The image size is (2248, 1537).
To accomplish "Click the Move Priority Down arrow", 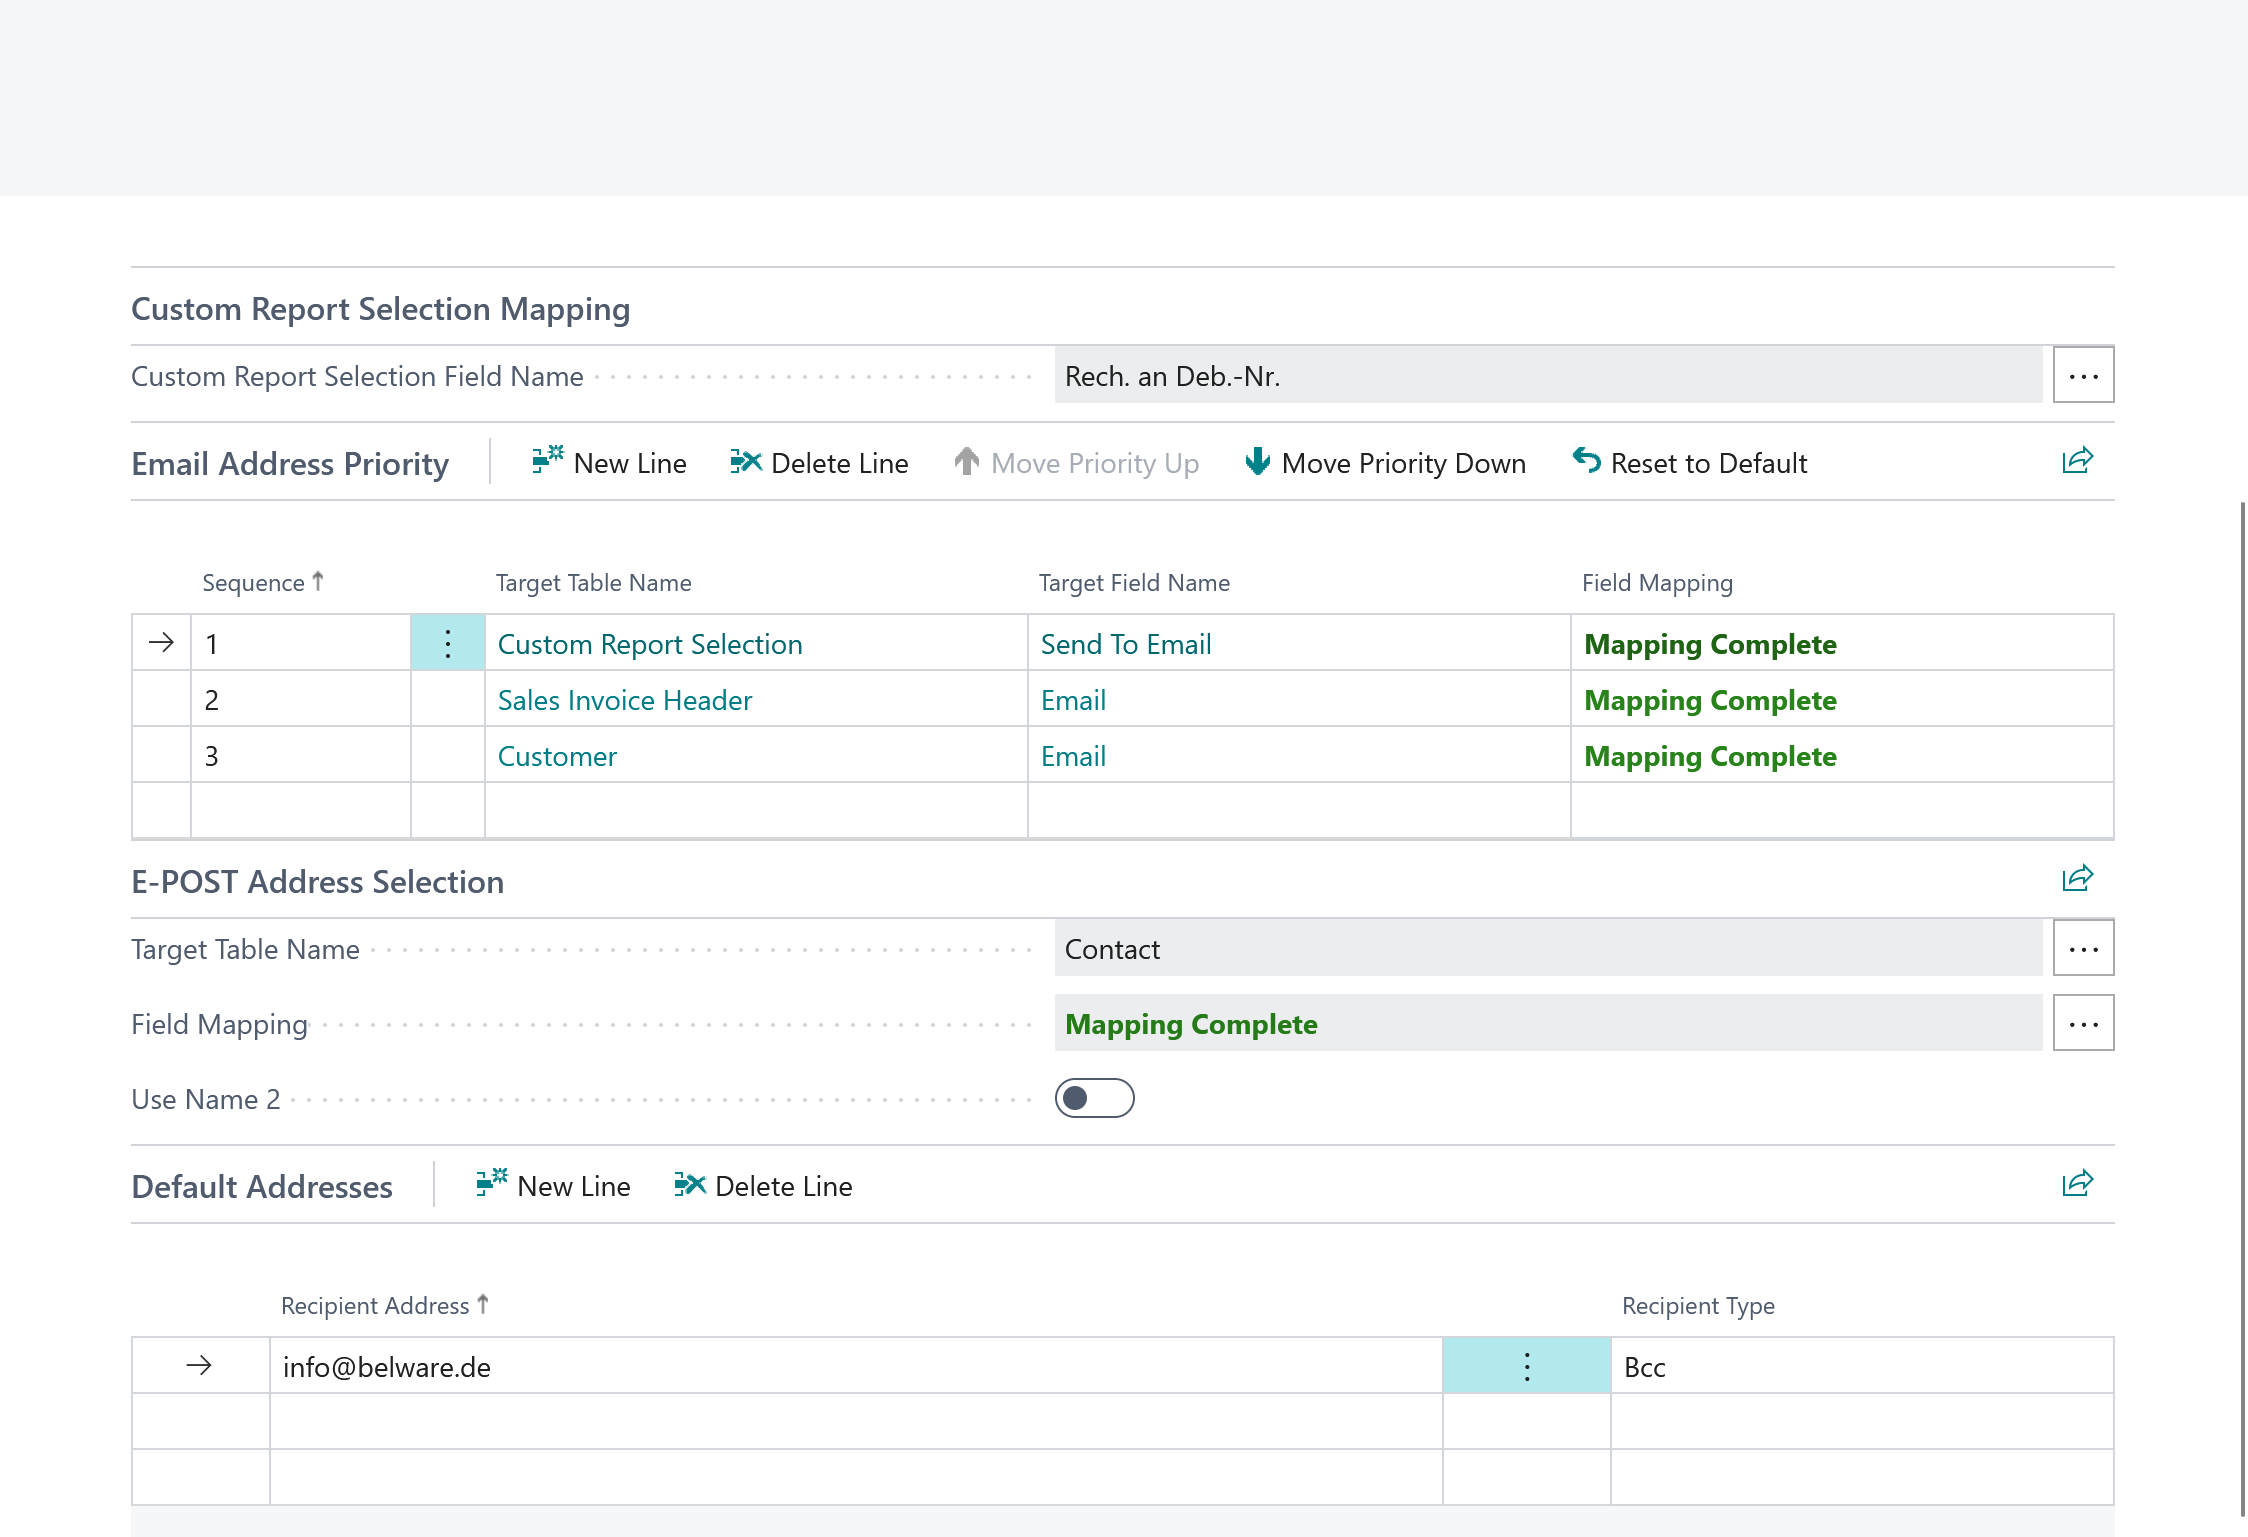I will coord(1258,461).
